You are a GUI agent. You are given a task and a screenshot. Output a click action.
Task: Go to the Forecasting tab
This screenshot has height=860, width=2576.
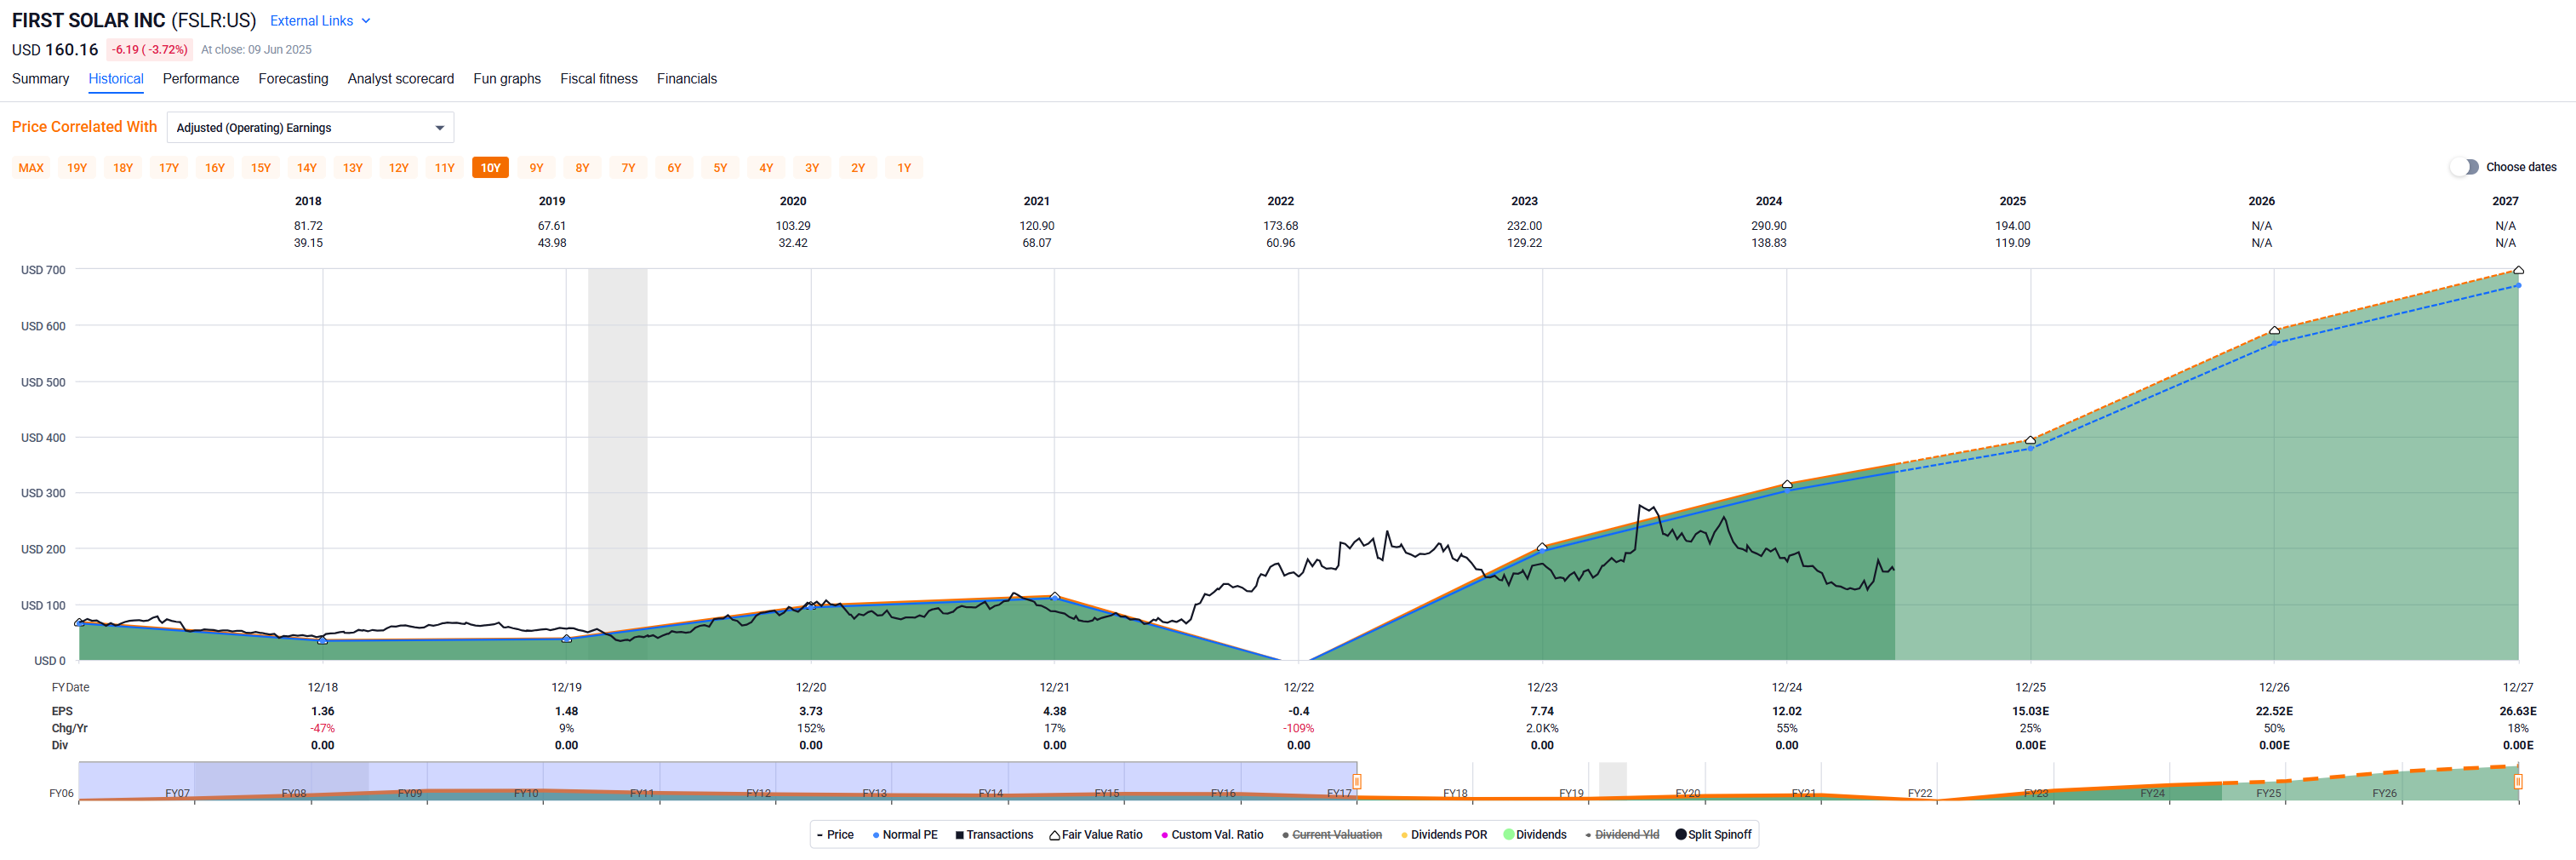293,79
